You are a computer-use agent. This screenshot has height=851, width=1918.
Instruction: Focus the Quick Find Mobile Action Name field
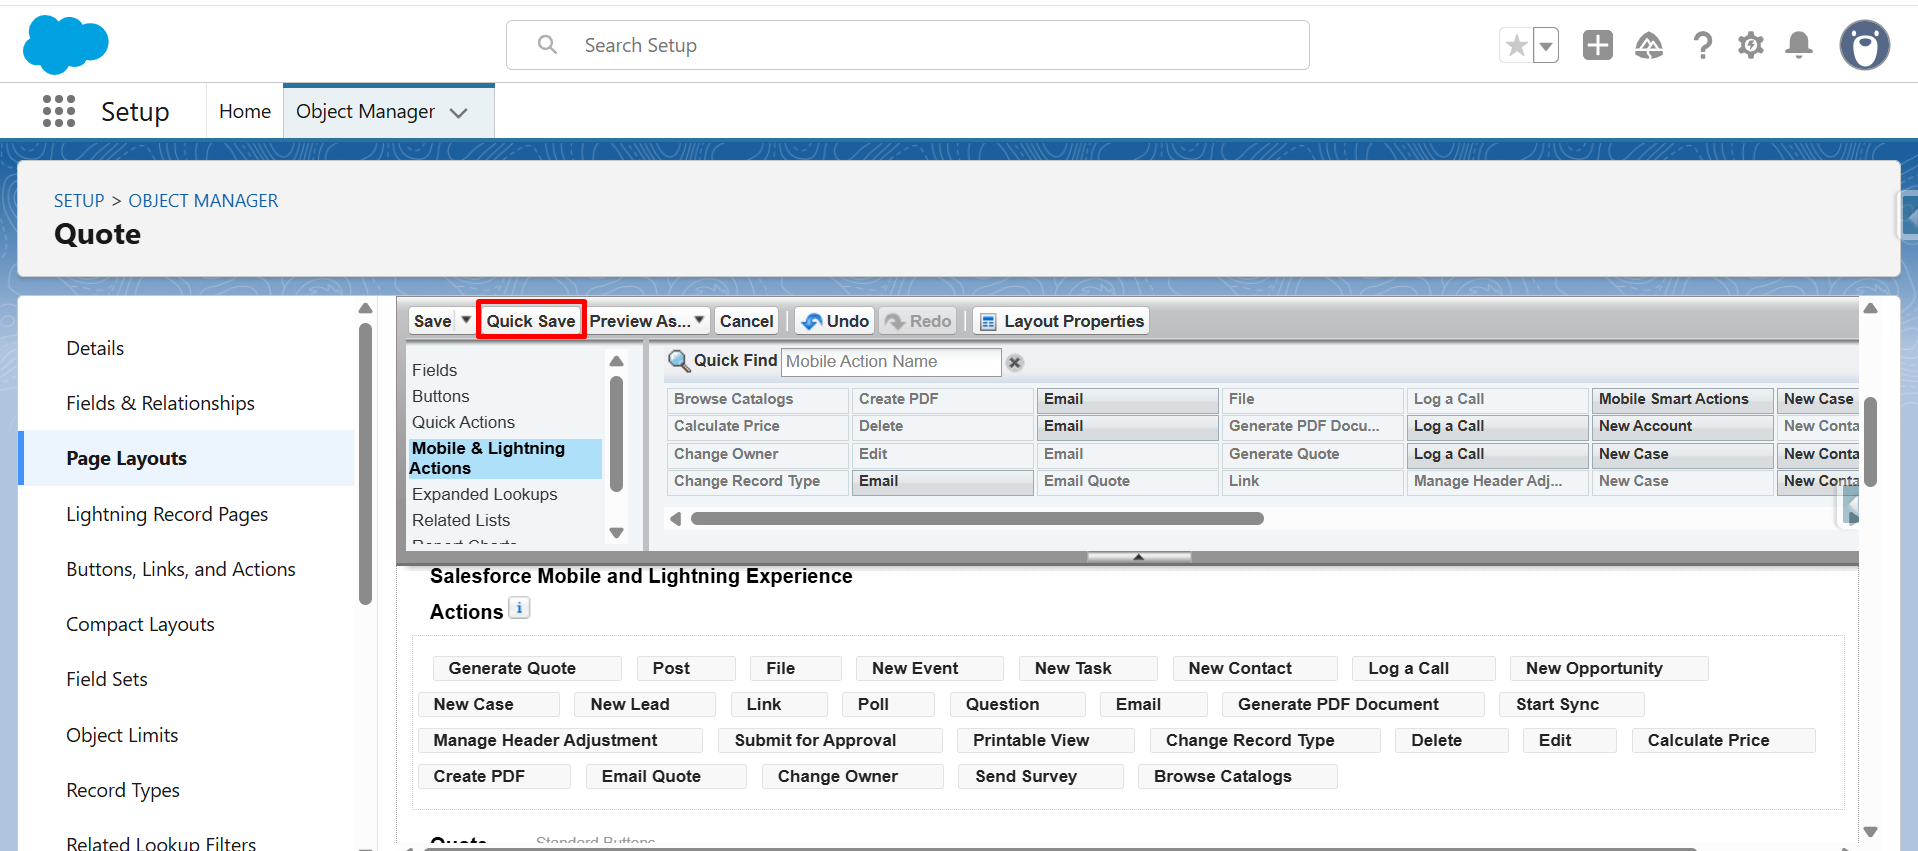(890, 362)
